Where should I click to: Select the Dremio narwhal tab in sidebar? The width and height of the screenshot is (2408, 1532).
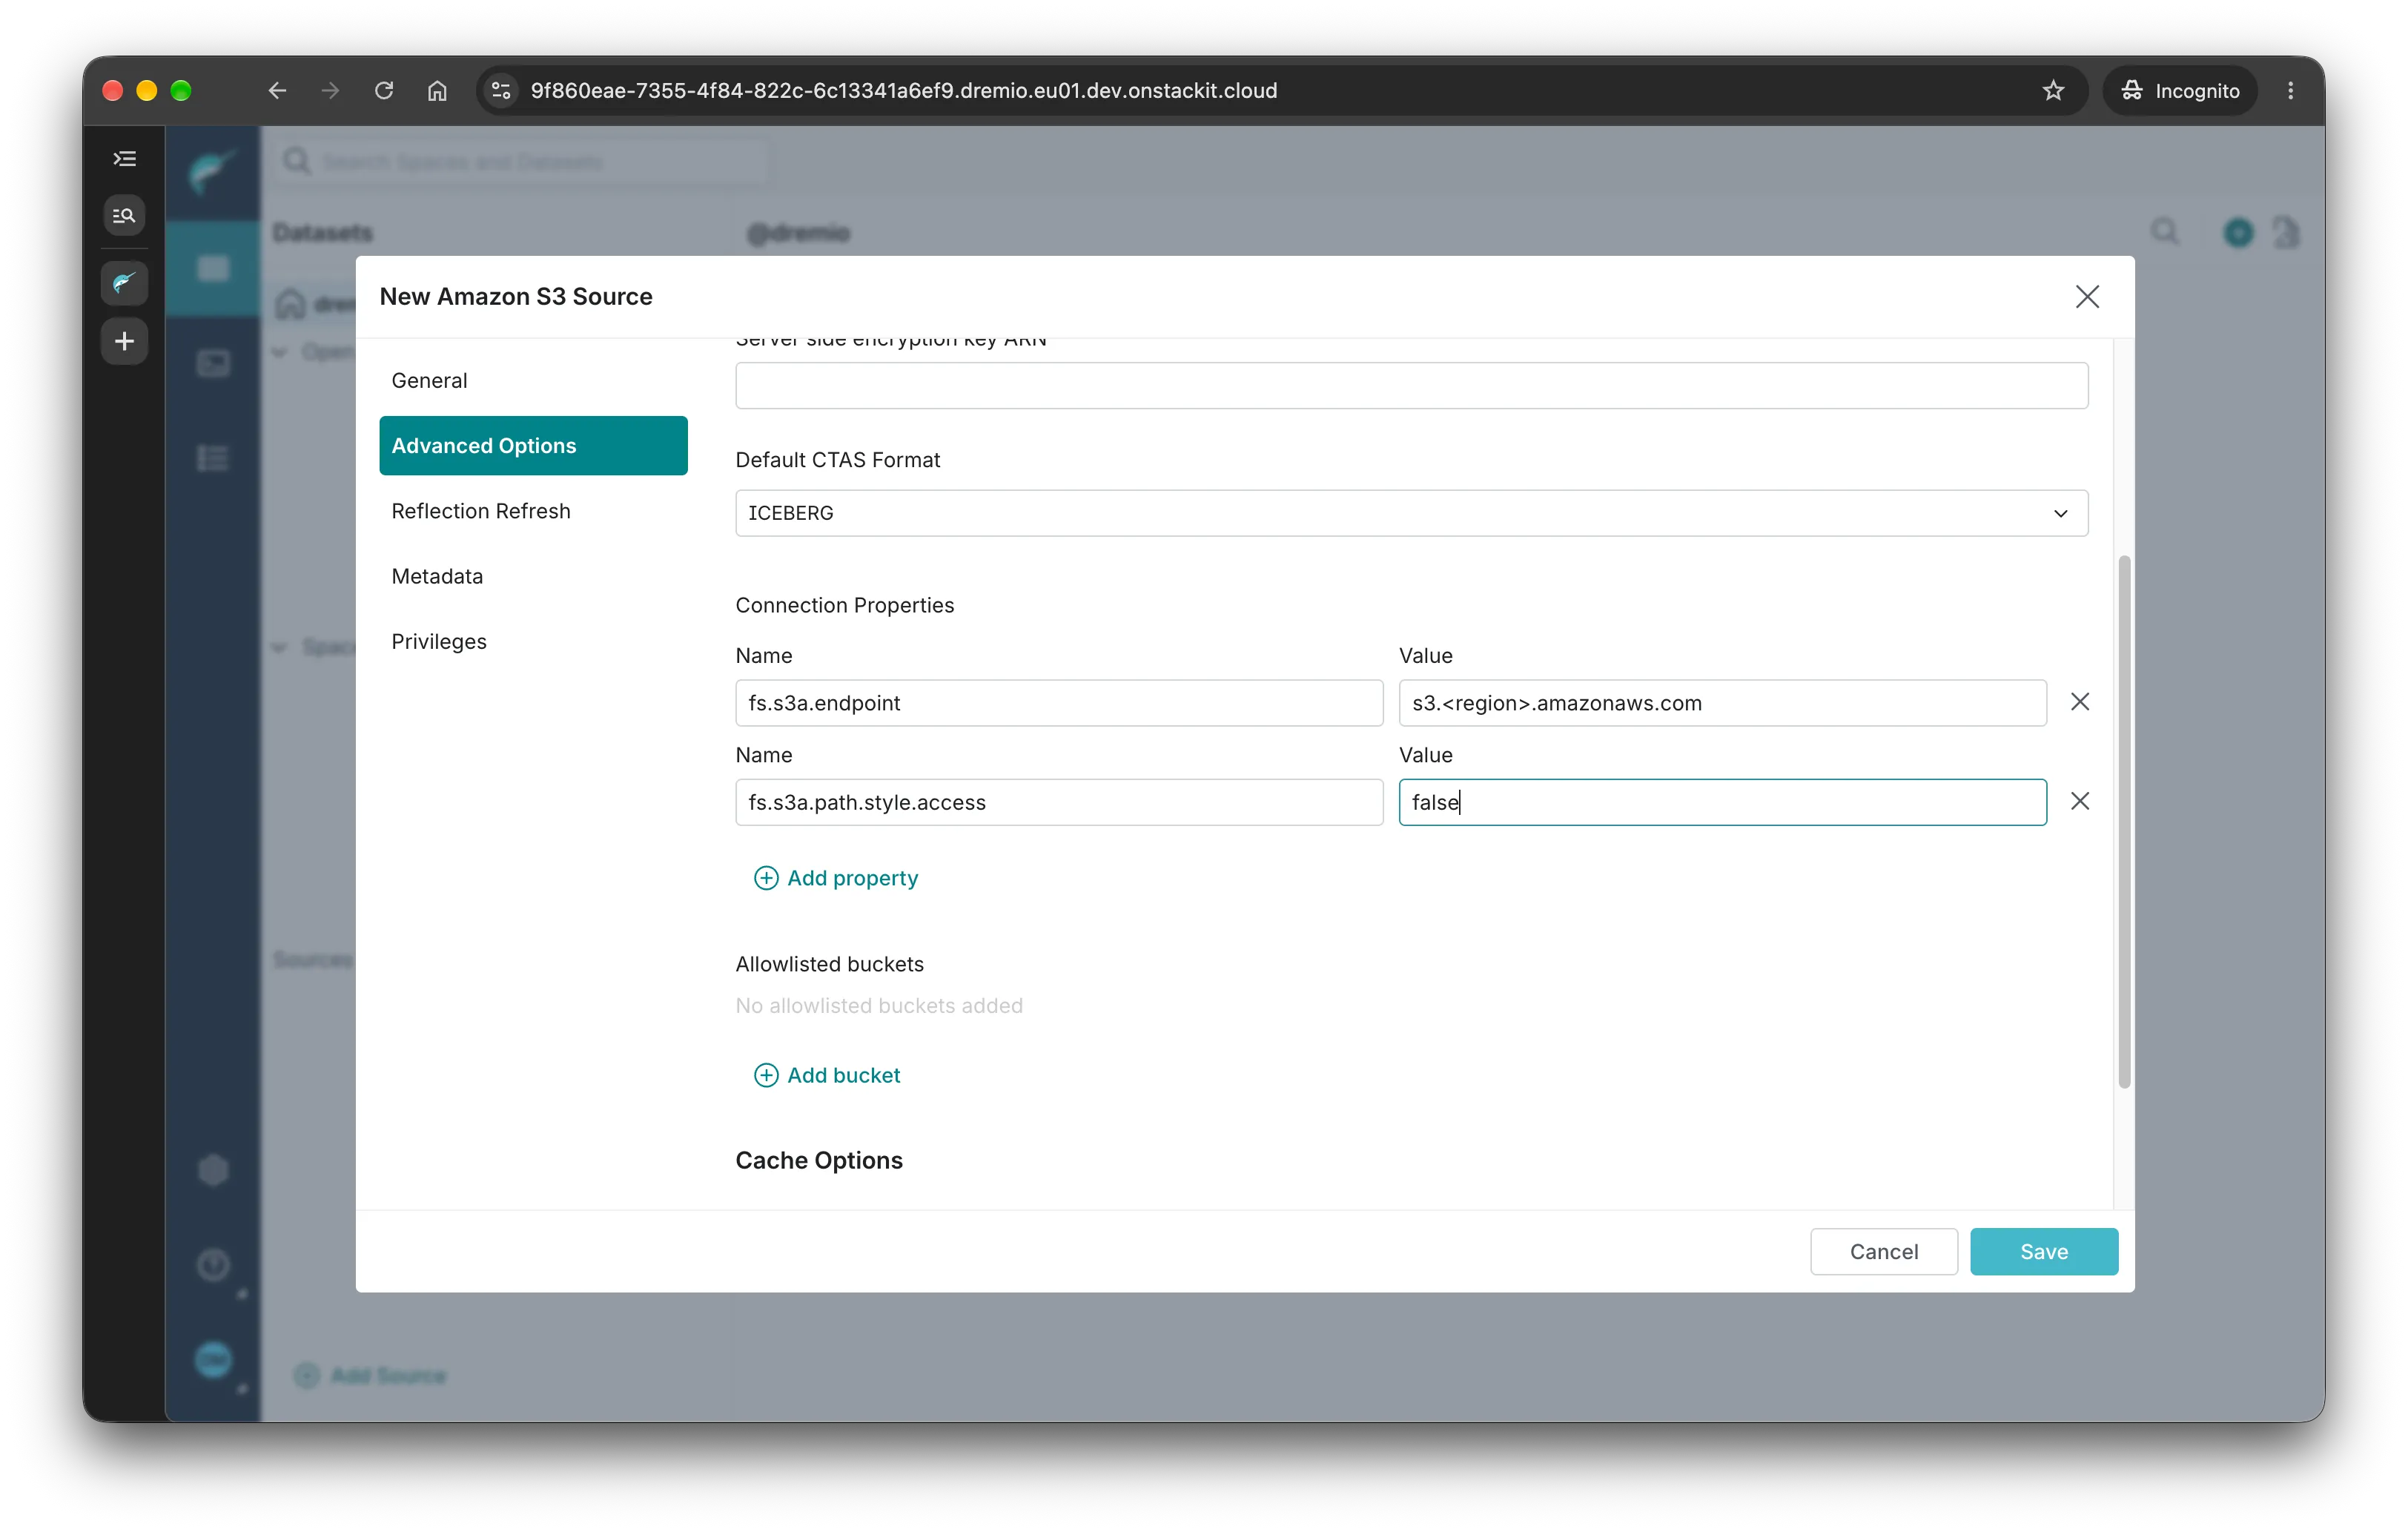[x=124, y=283]
